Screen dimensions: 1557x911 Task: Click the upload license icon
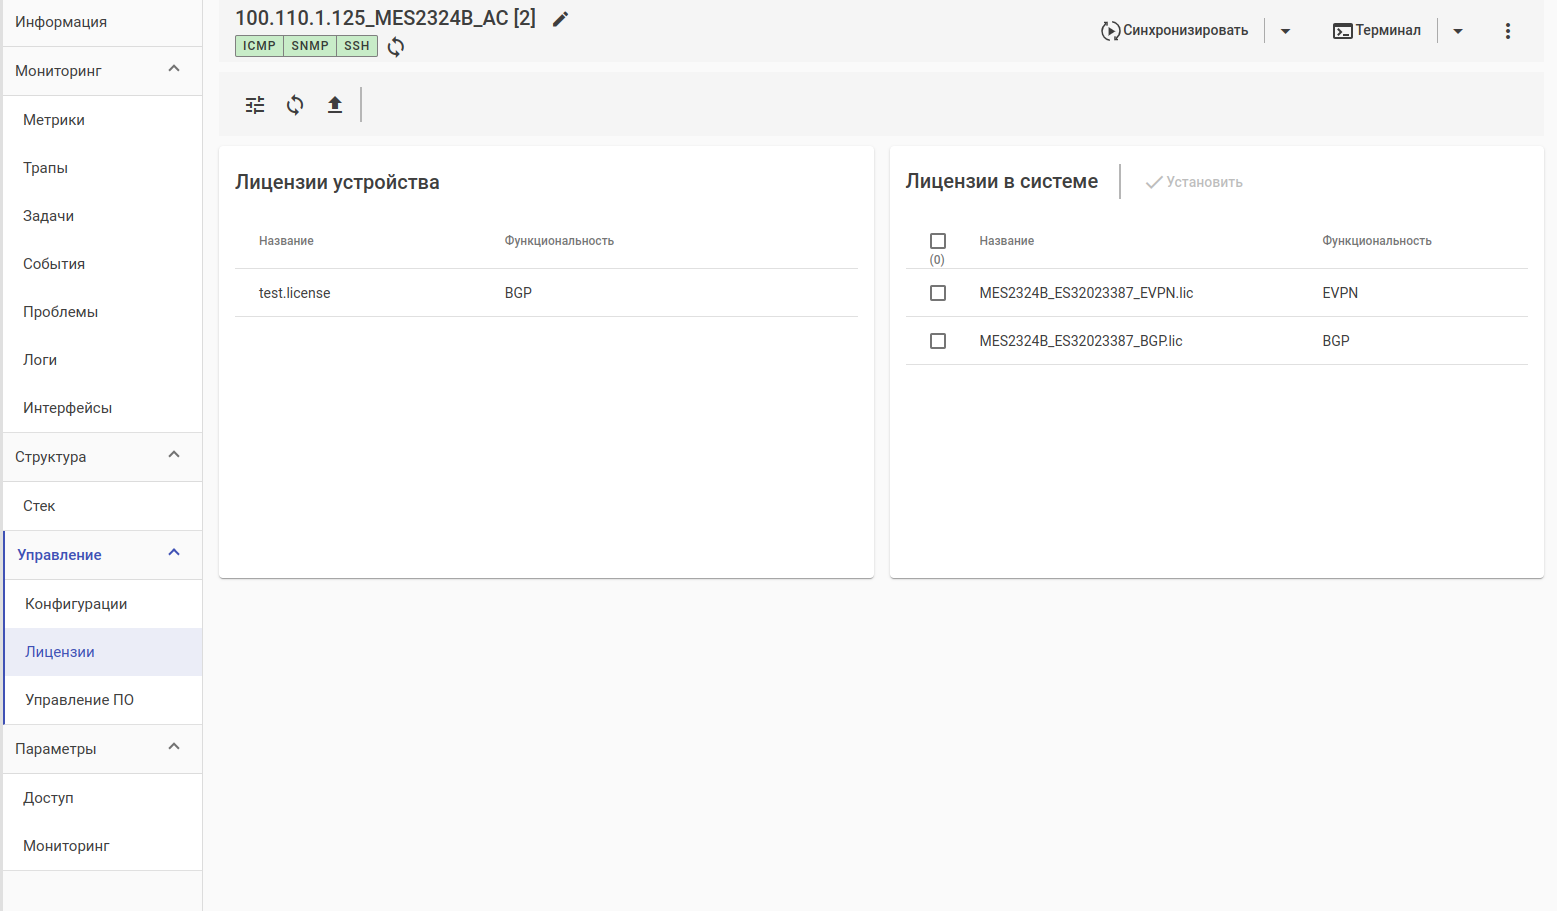tap(335, 105)
